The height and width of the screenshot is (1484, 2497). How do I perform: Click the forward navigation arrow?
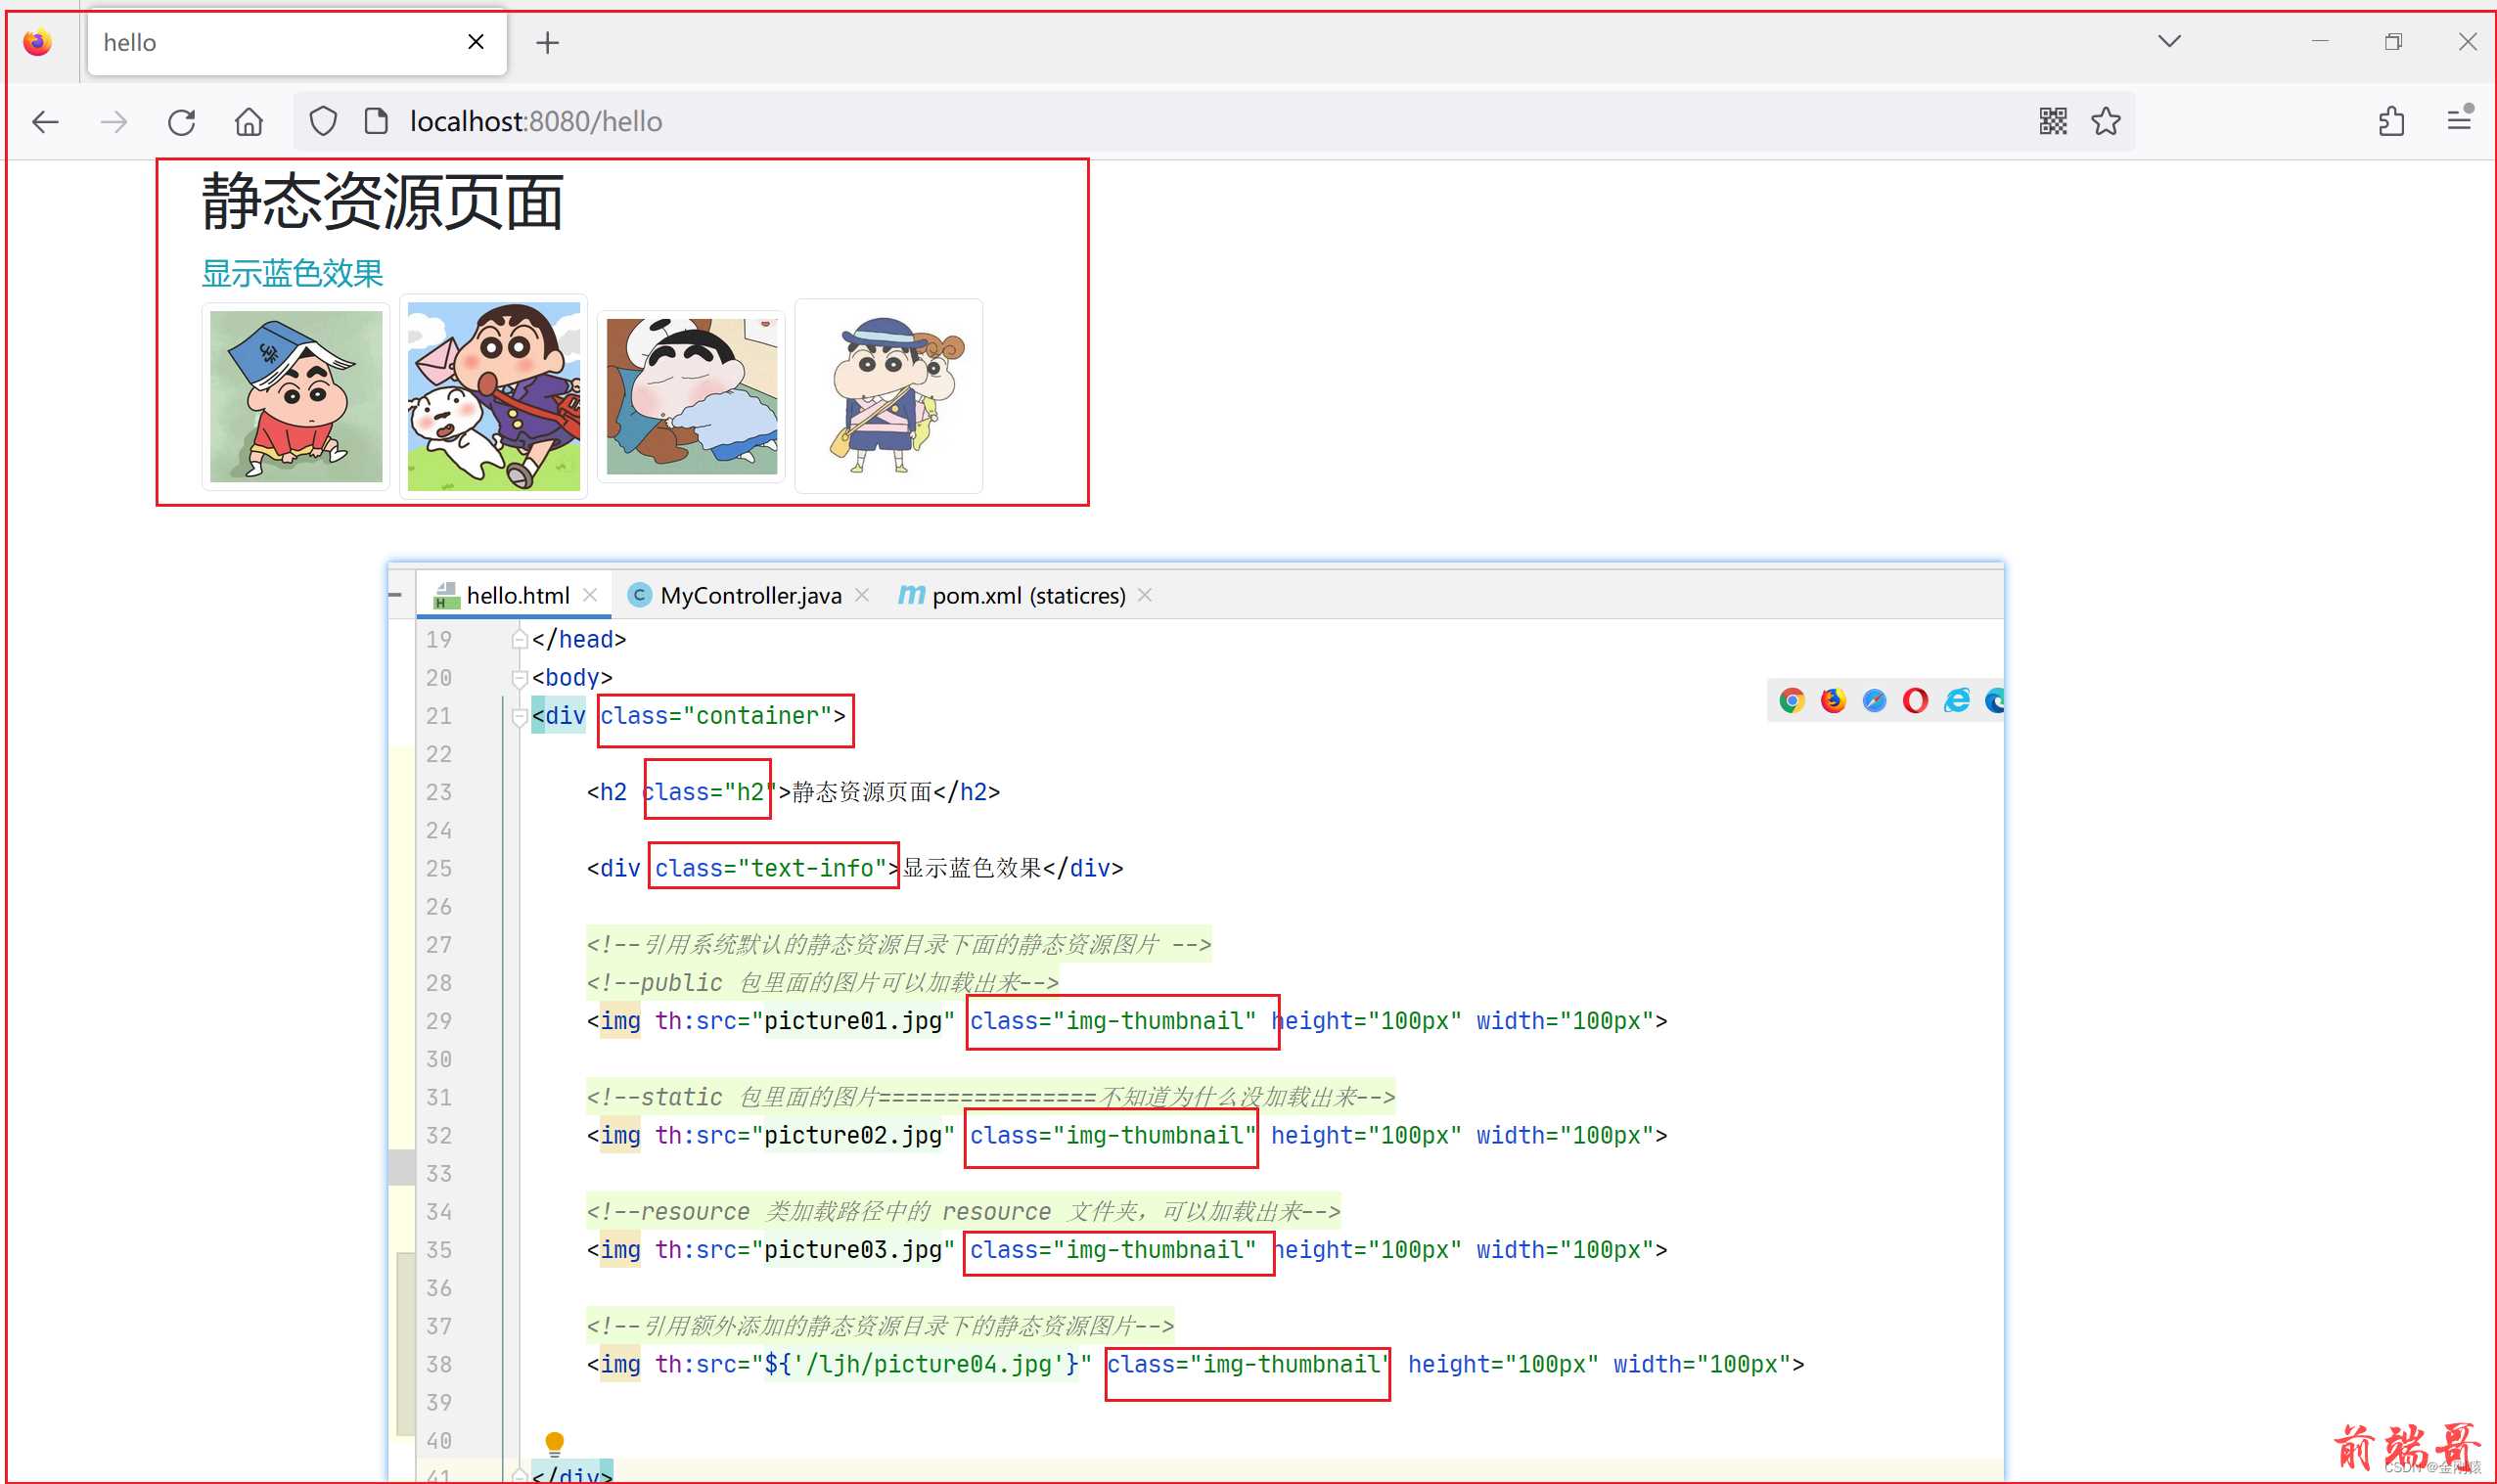(114, 122)
